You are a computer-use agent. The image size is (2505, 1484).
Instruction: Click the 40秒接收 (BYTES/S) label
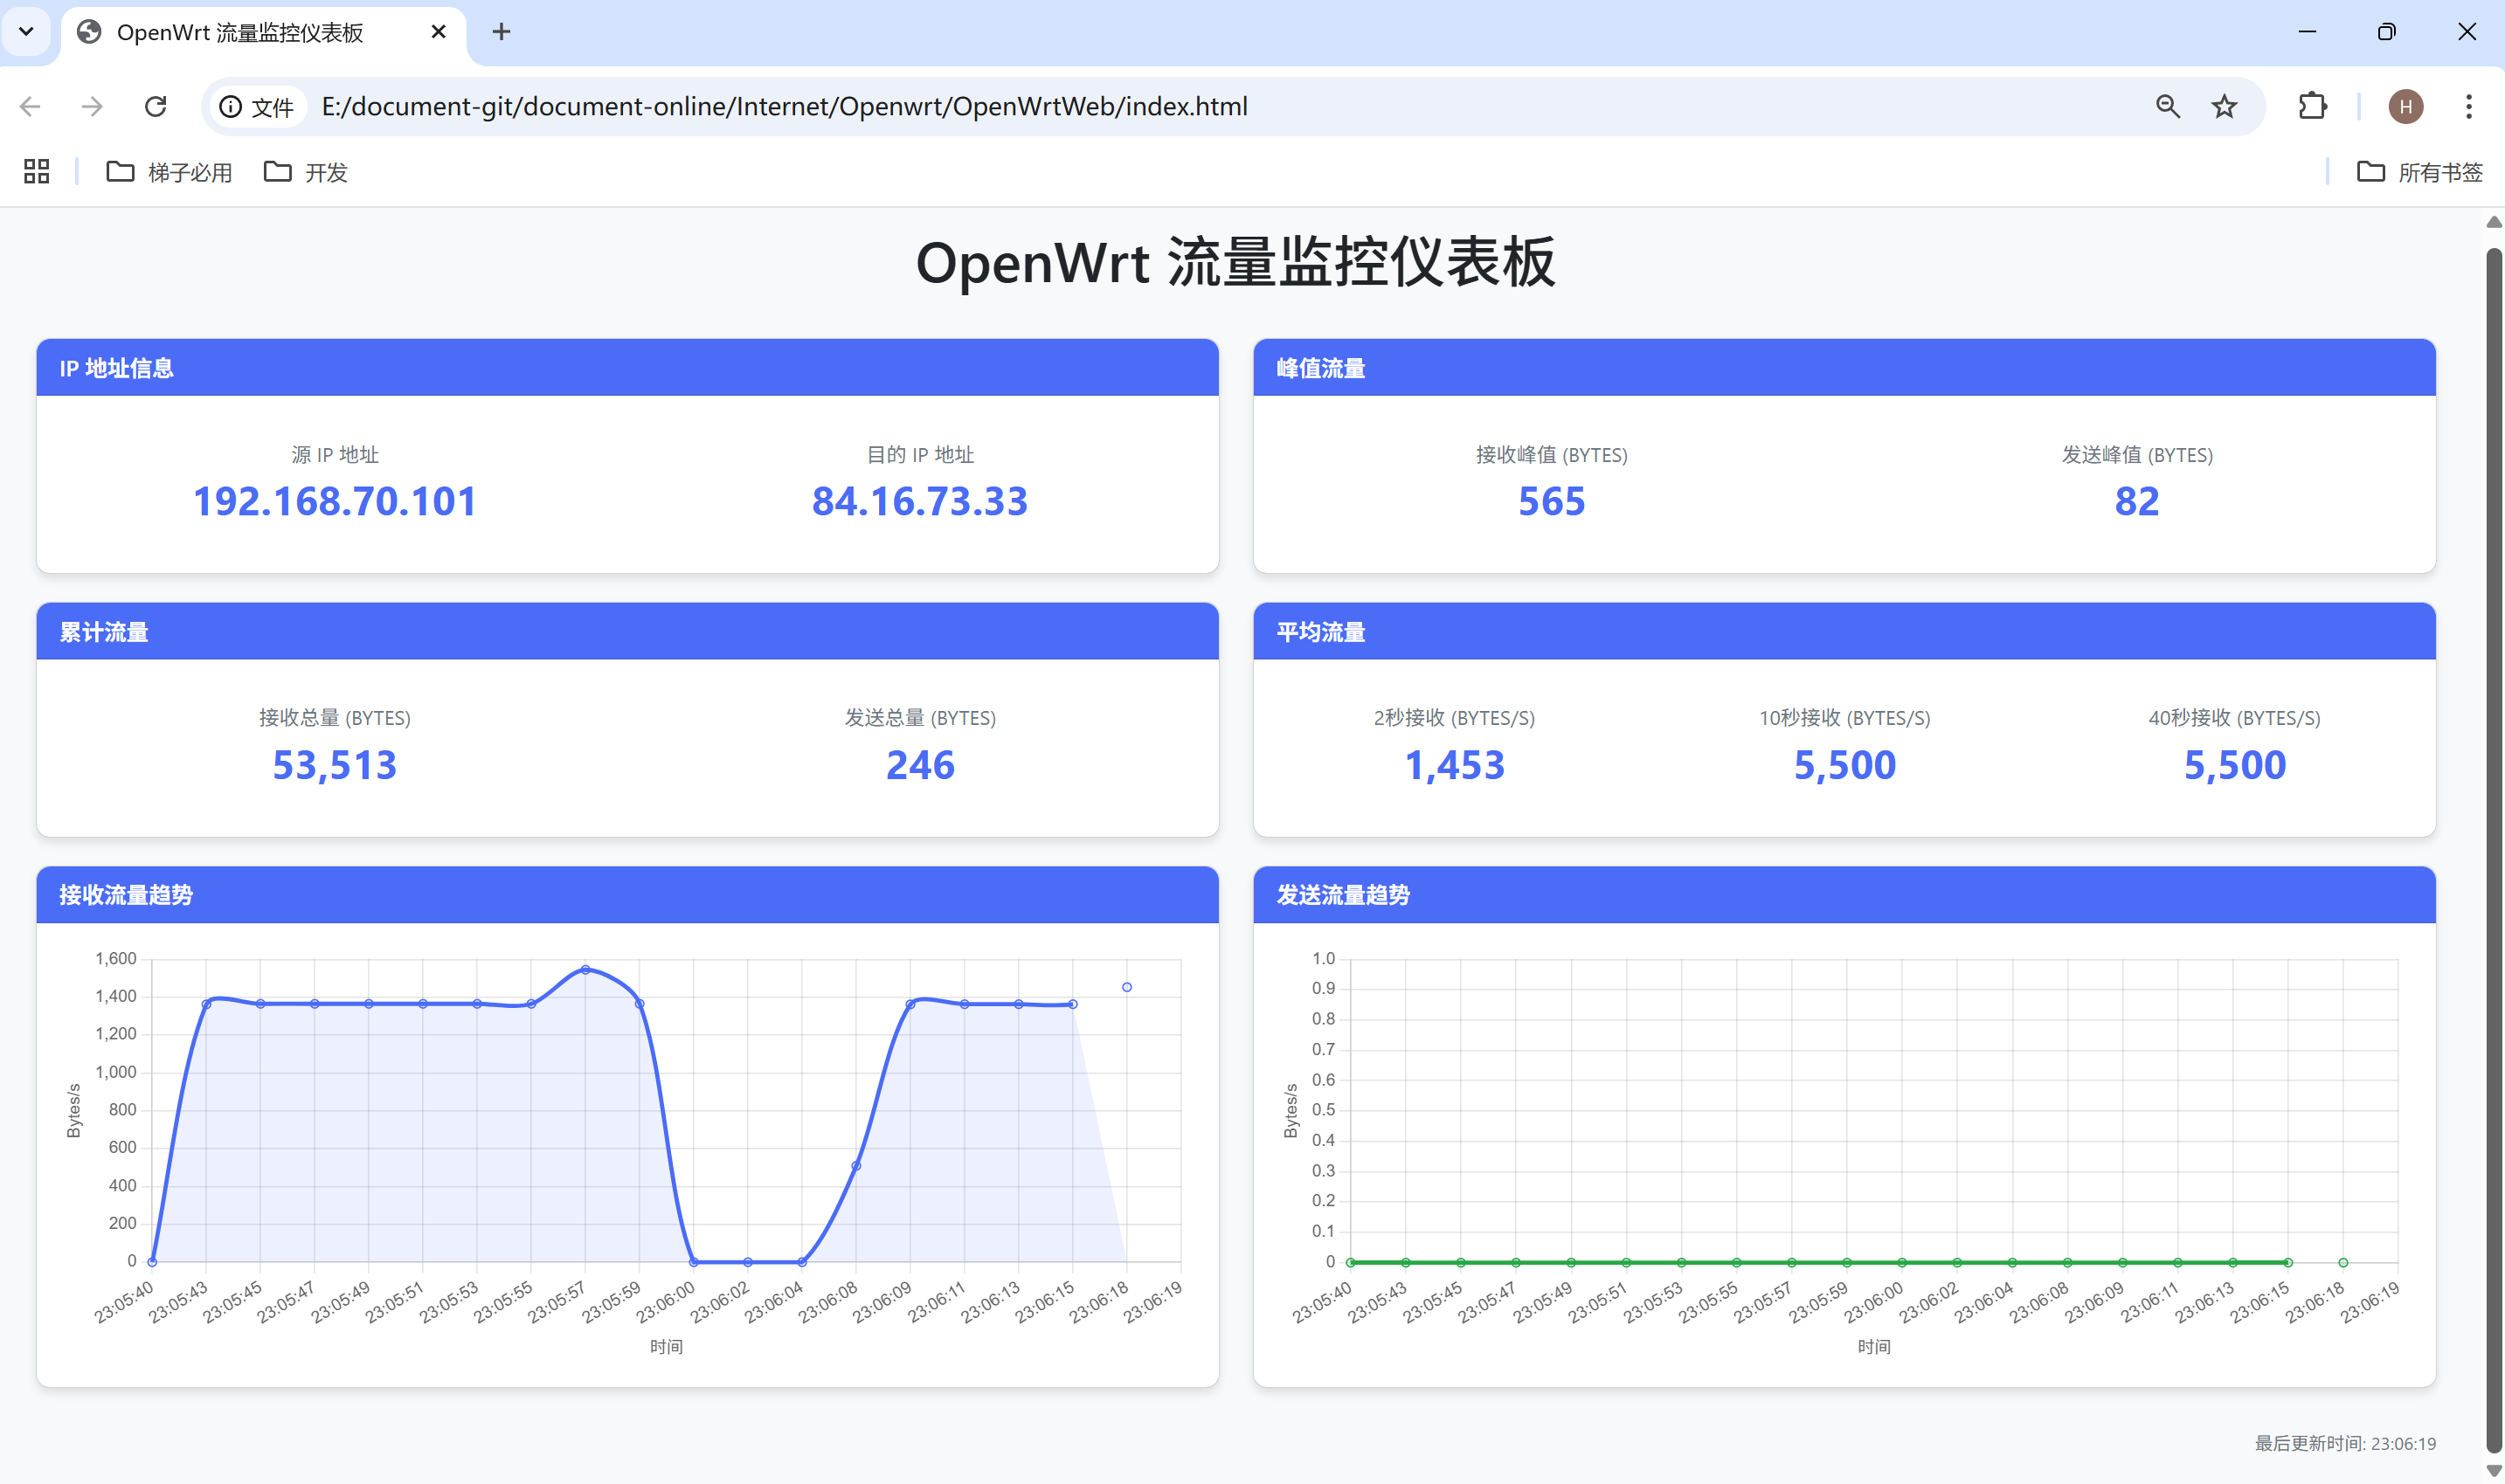pos(2235,718)
